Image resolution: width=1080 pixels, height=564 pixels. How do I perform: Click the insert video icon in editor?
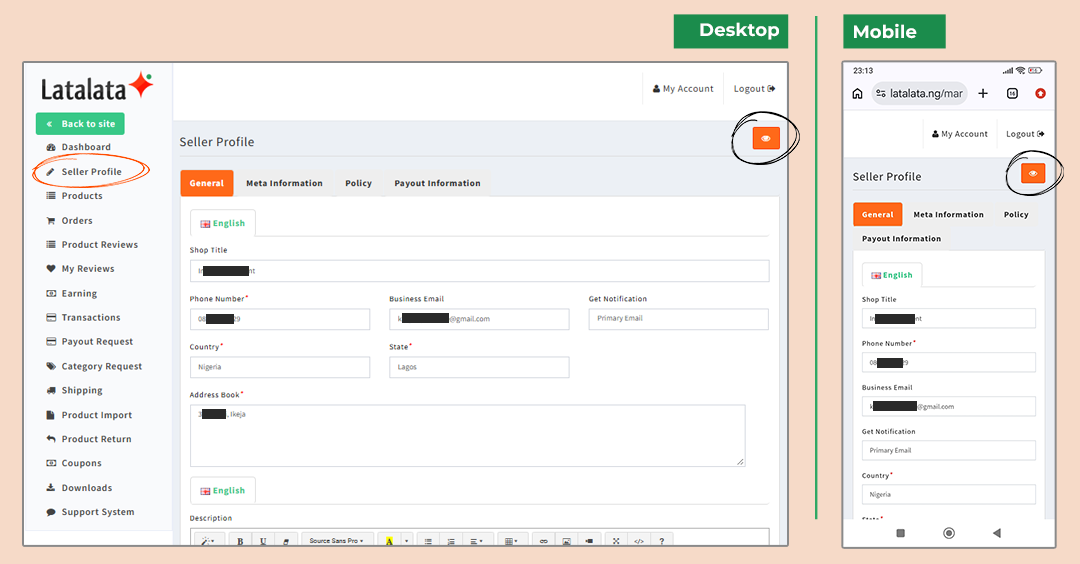pyautogui.click(x=589, y=541)
